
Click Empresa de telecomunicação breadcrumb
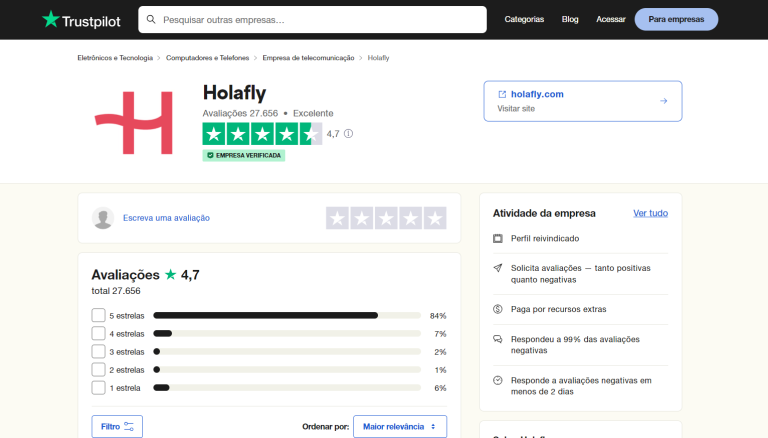pyautogui.click(x=308, y=58)
